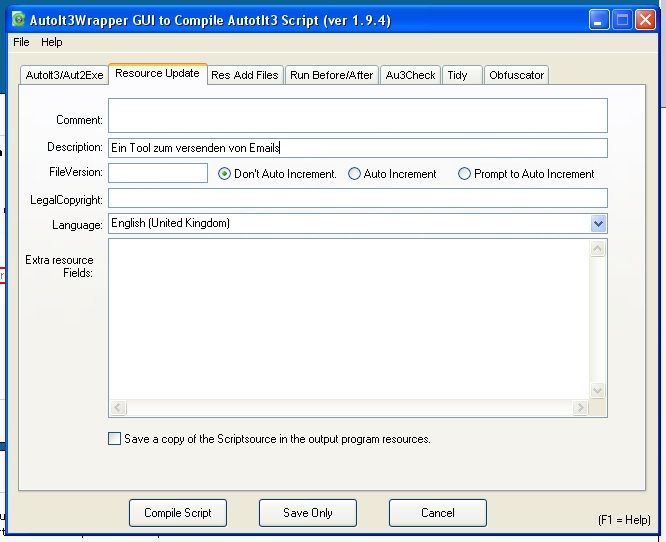
Task: Click the Extra resource Fields scroll-down arrow
Action: click(598, 391)
